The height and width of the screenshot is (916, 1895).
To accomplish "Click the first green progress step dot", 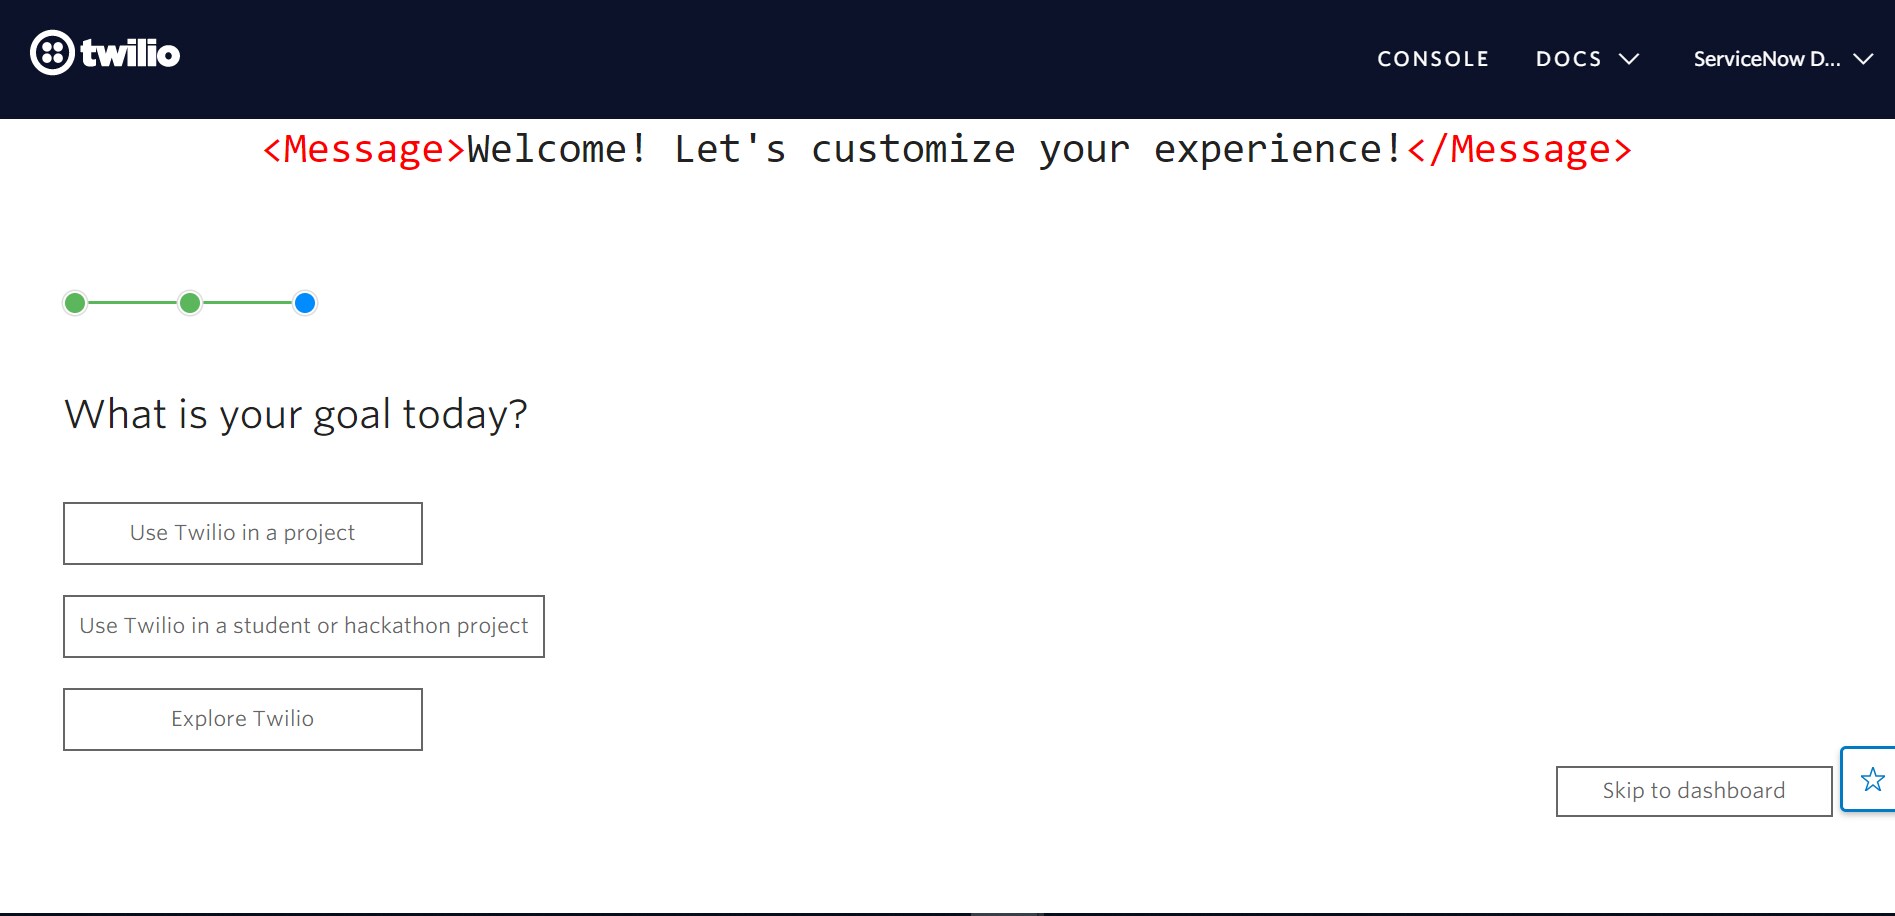I will coord(75,302).
